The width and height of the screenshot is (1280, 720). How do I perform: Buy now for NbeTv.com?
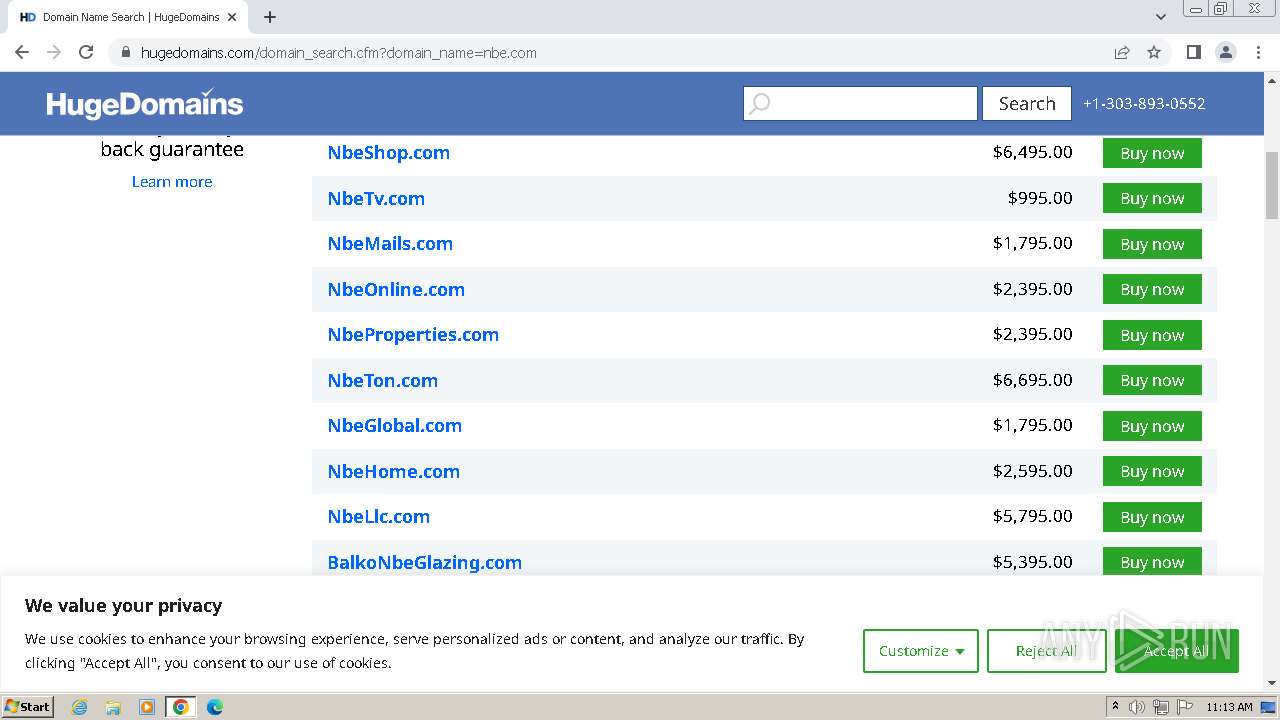pos(1152,198)
